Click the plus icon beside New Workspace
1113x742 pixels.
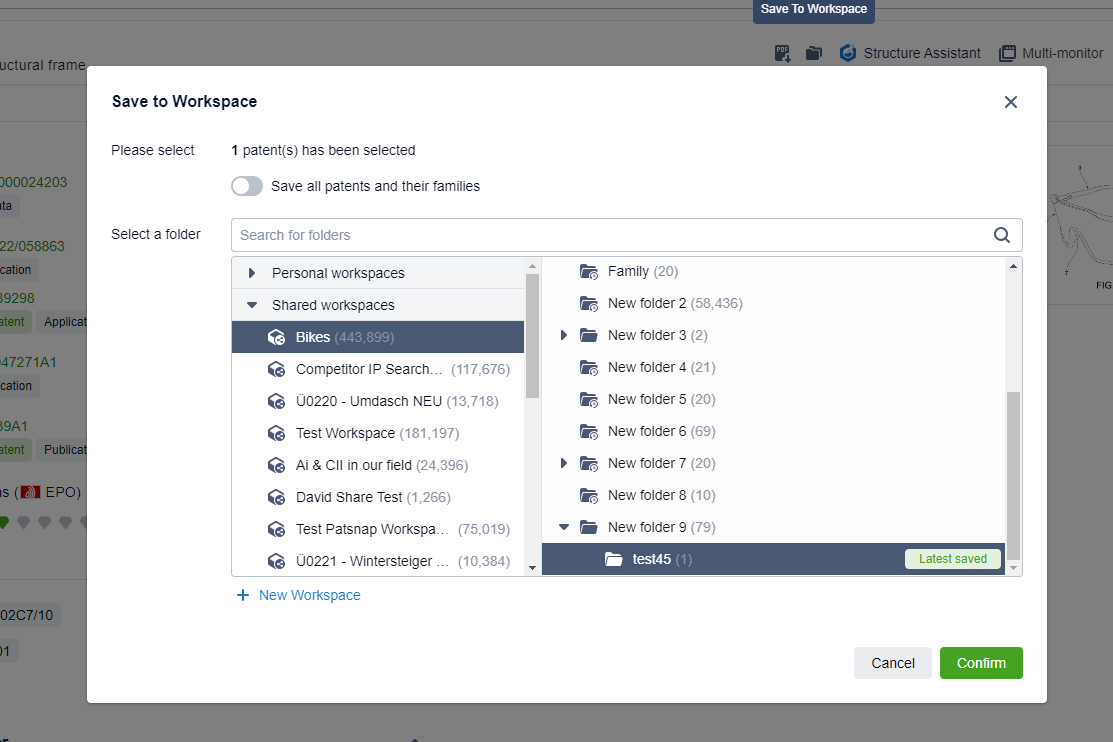[x=242, y=595]
